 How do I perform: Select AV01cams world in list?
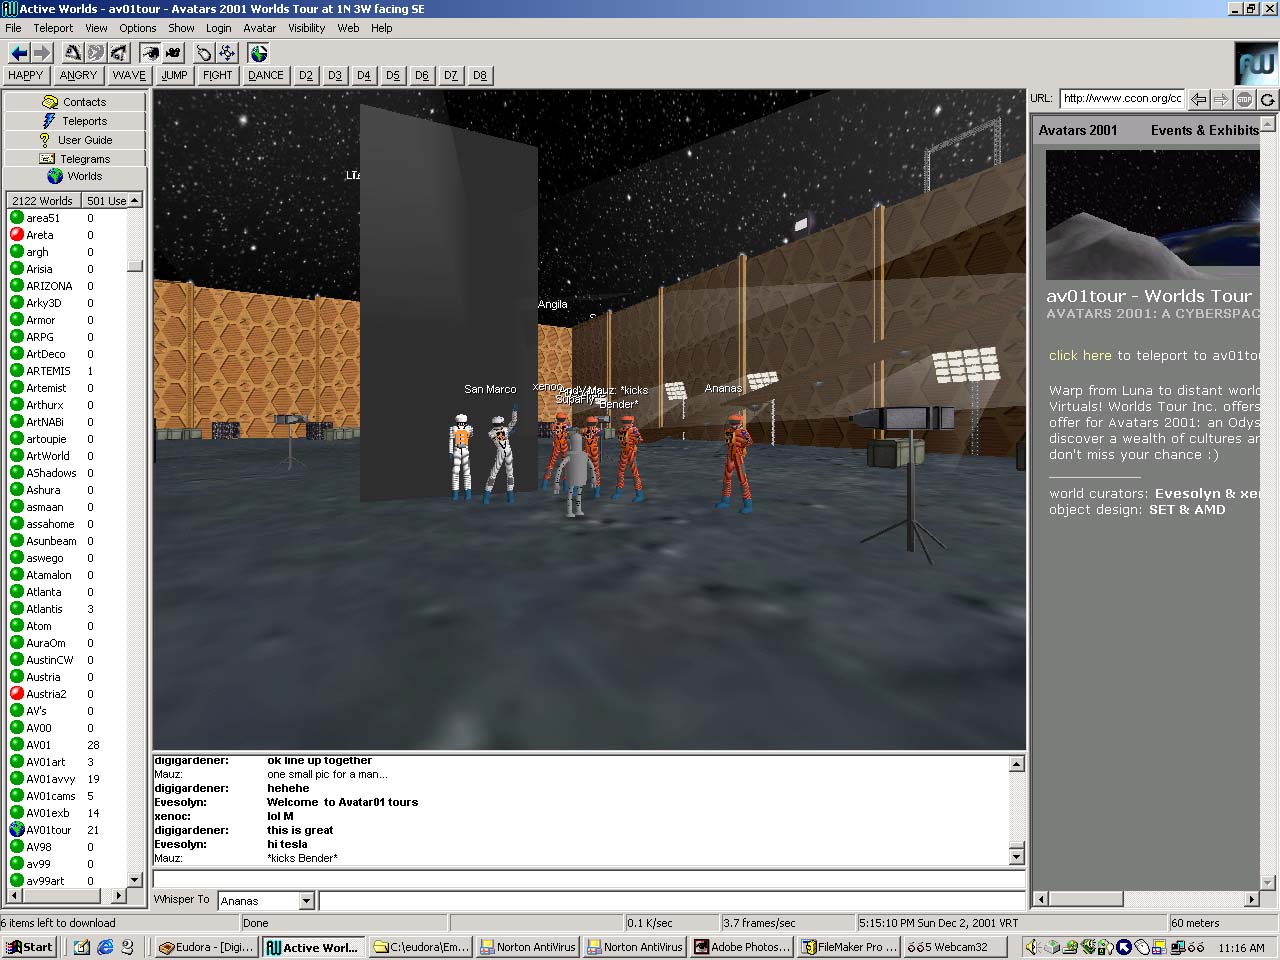[51, 796]
